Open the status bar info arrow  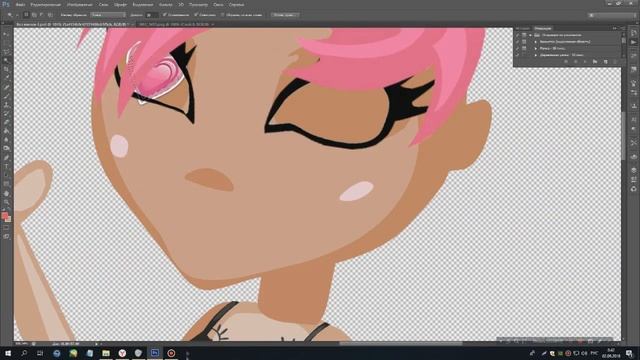[x=96, y=344]
